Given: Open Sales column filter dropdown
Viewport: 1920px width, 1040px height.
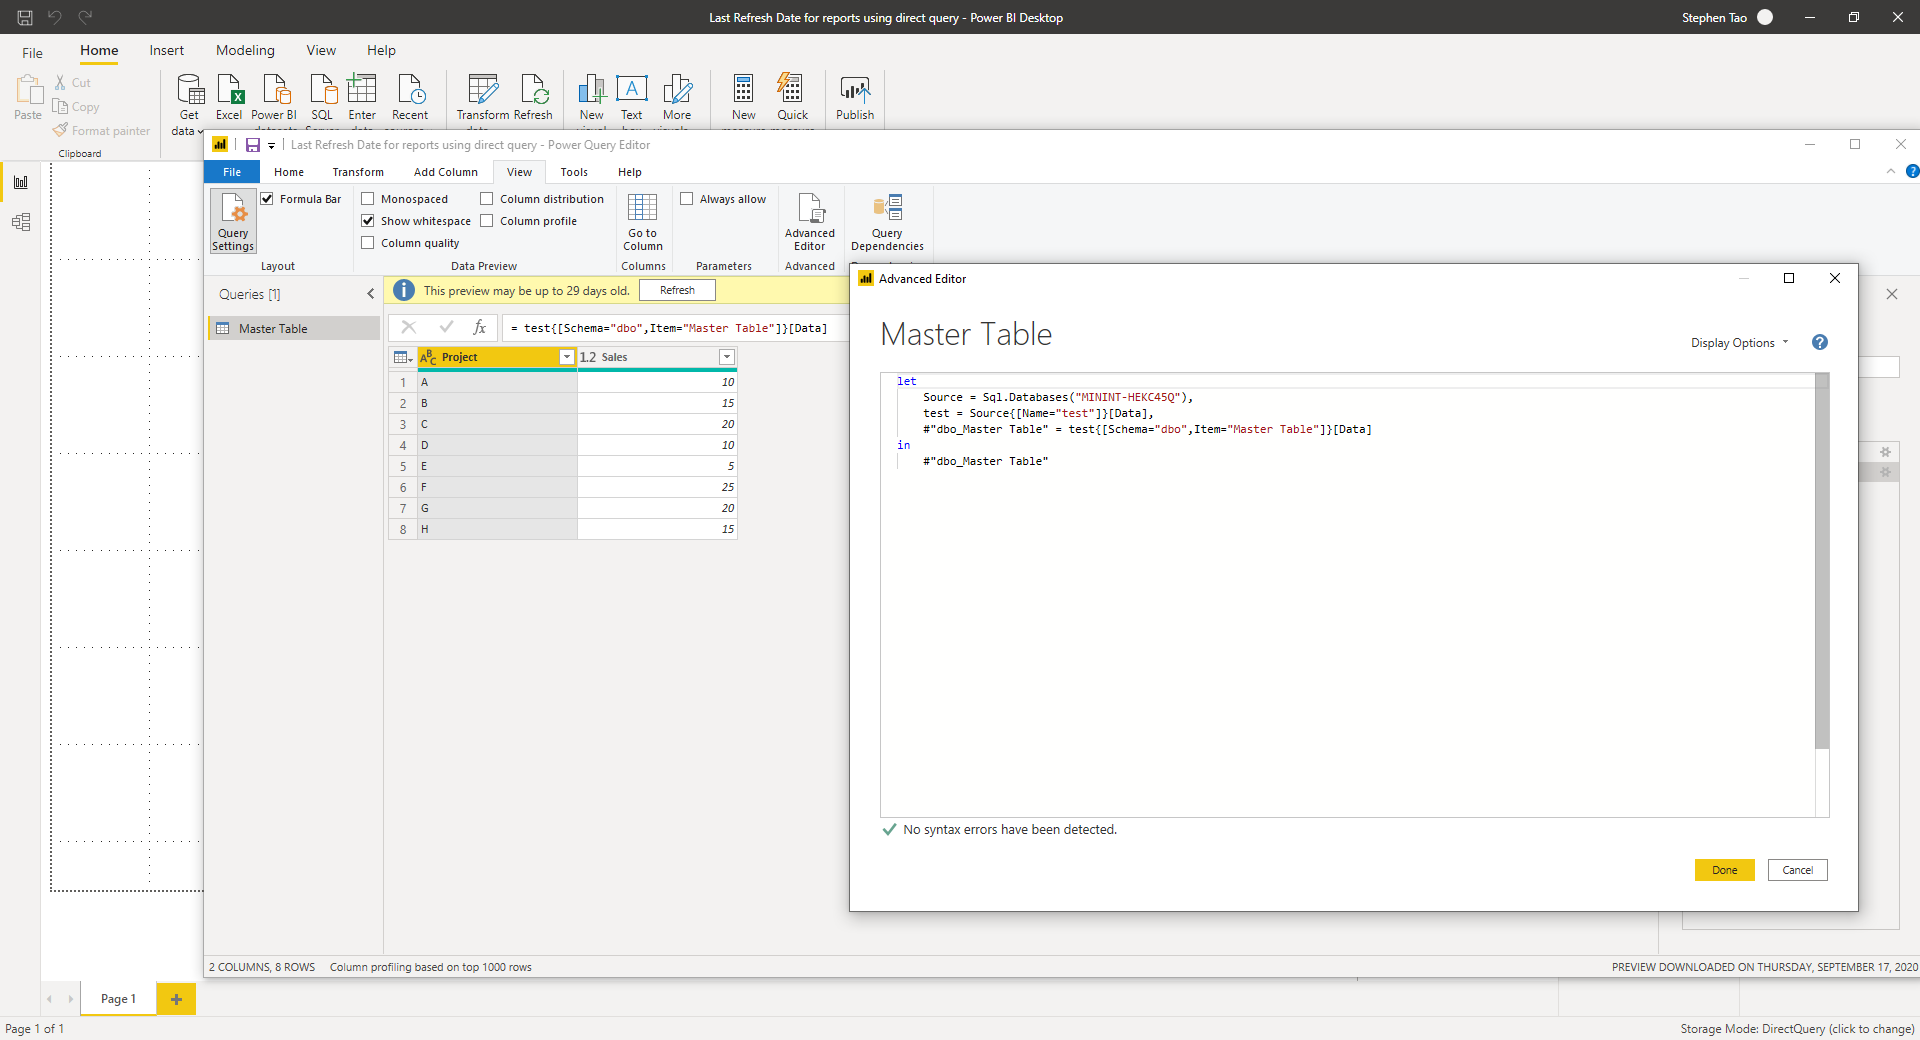Looking at the screenshot, I should click(727, 357).
